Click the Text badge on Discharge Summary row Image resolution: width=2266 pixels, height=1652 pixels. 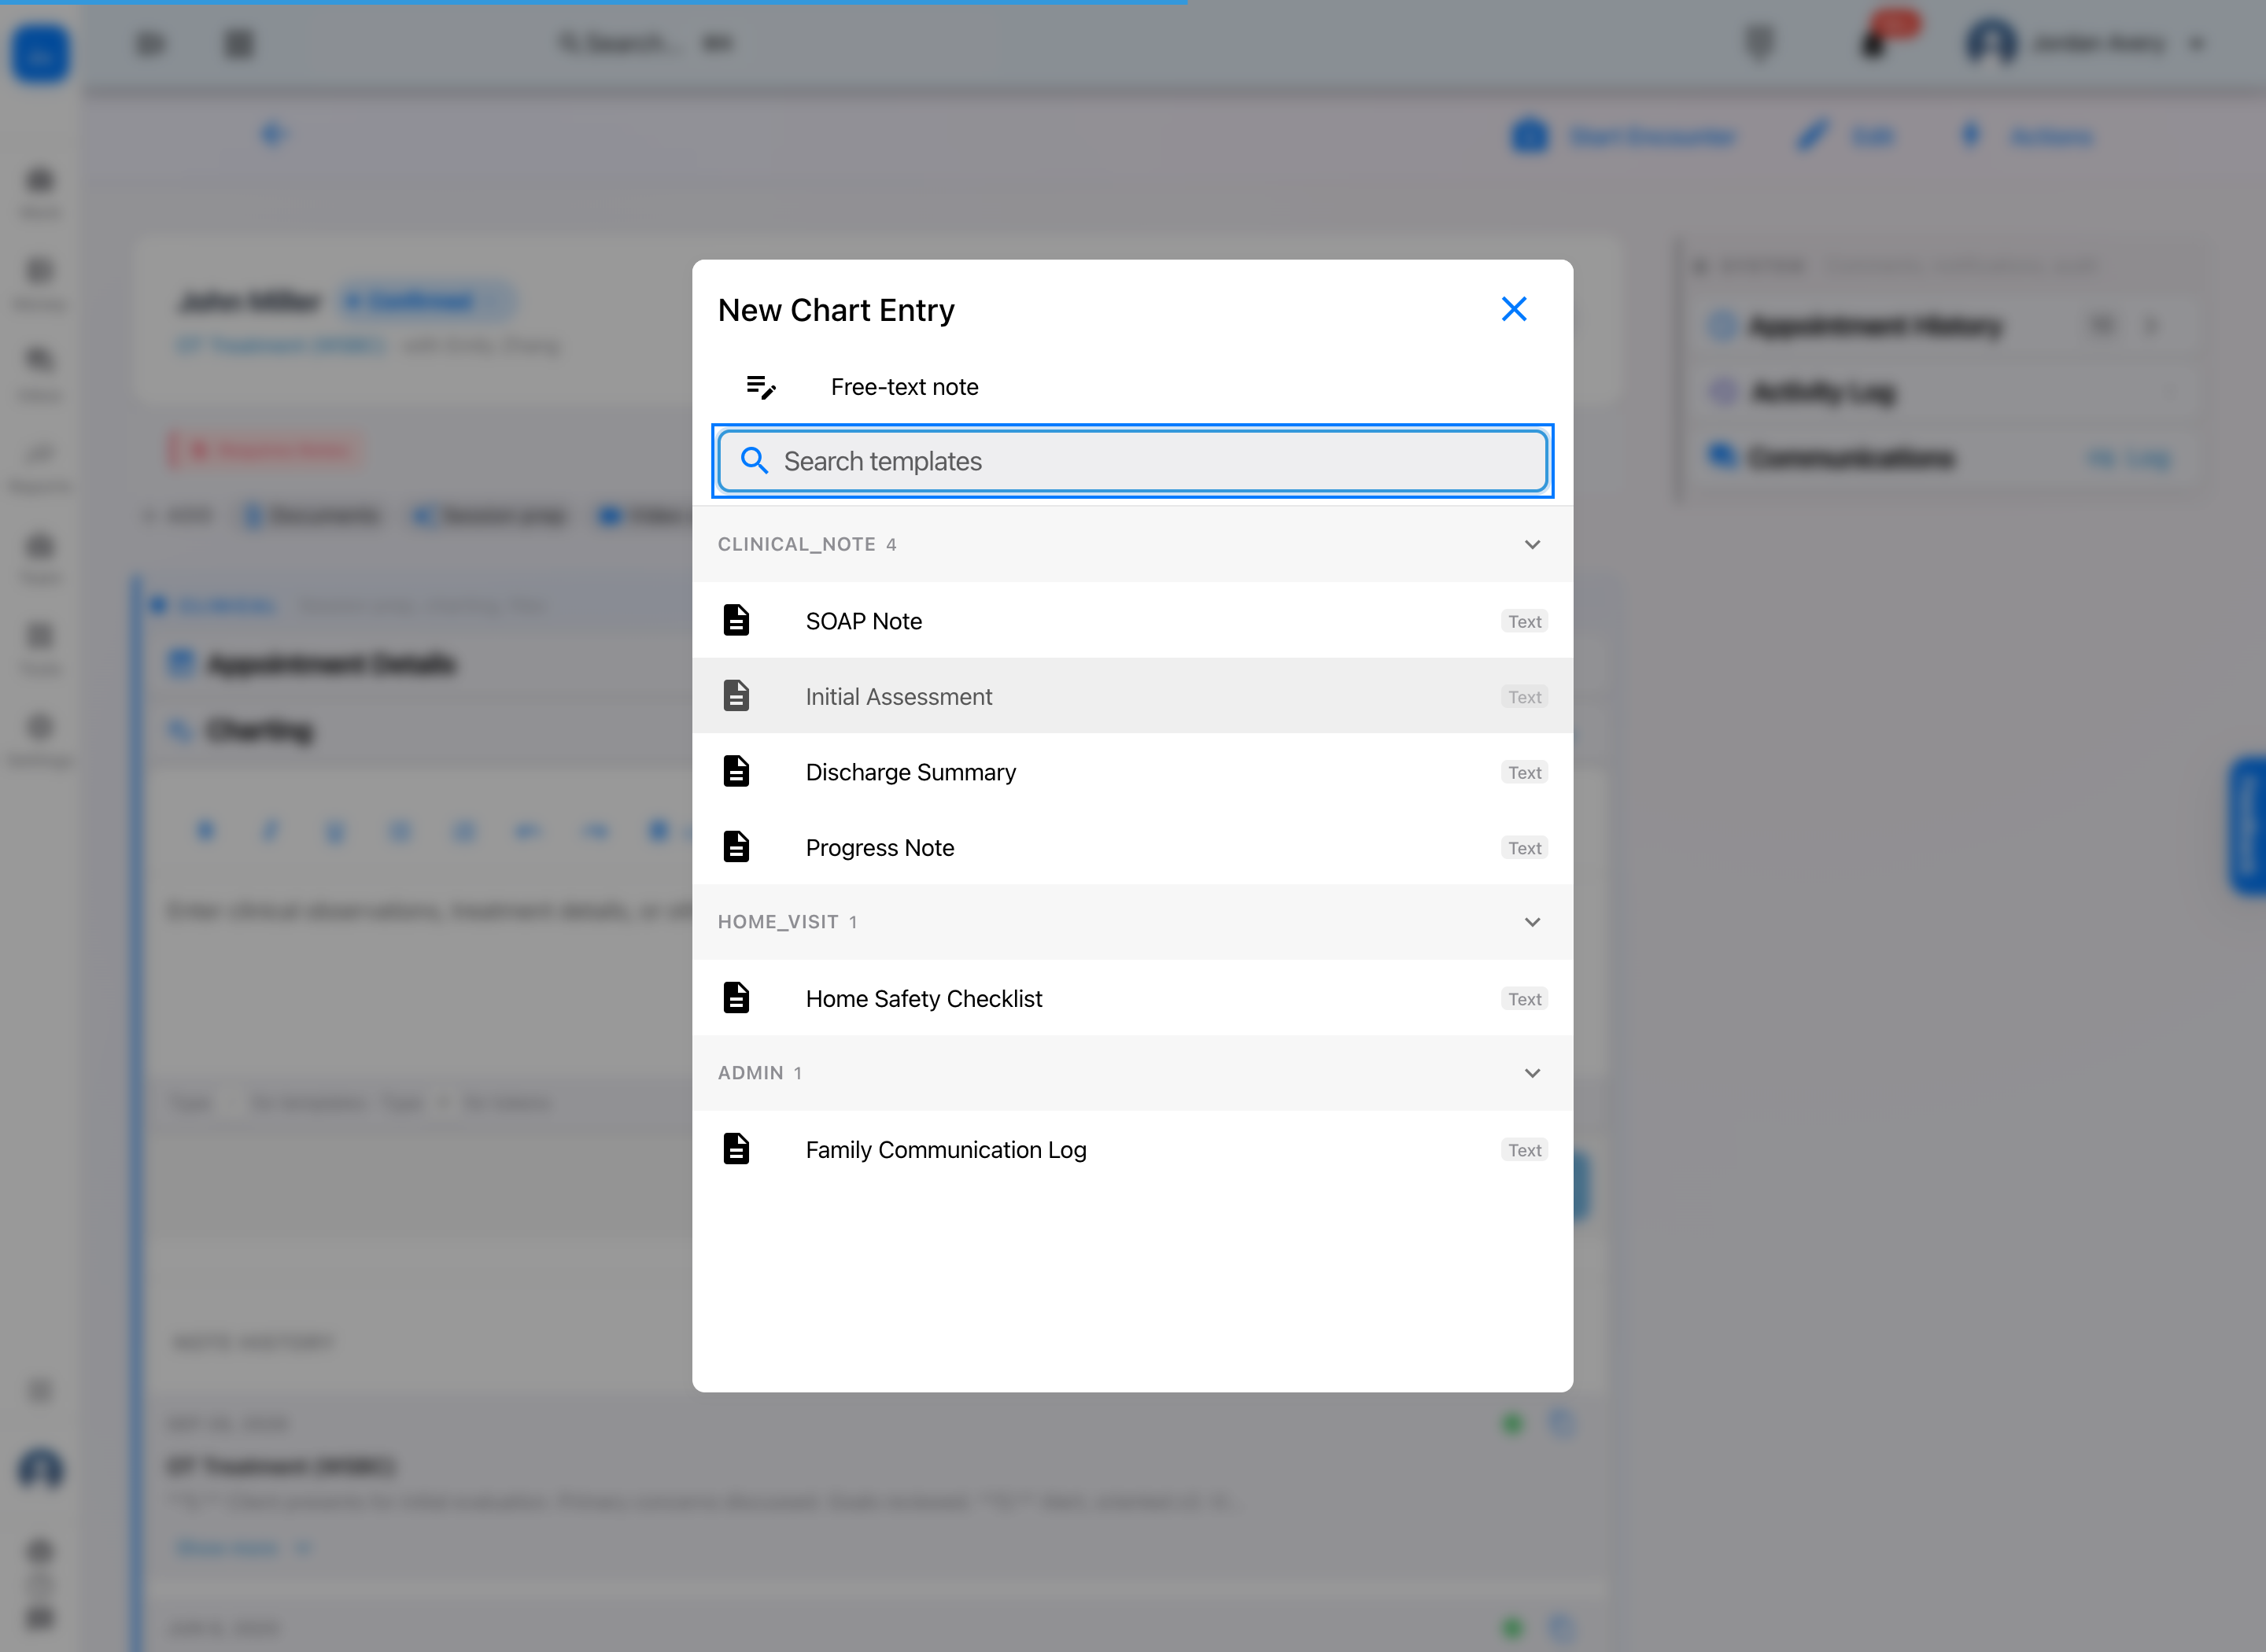click(x=1524, y=773)
